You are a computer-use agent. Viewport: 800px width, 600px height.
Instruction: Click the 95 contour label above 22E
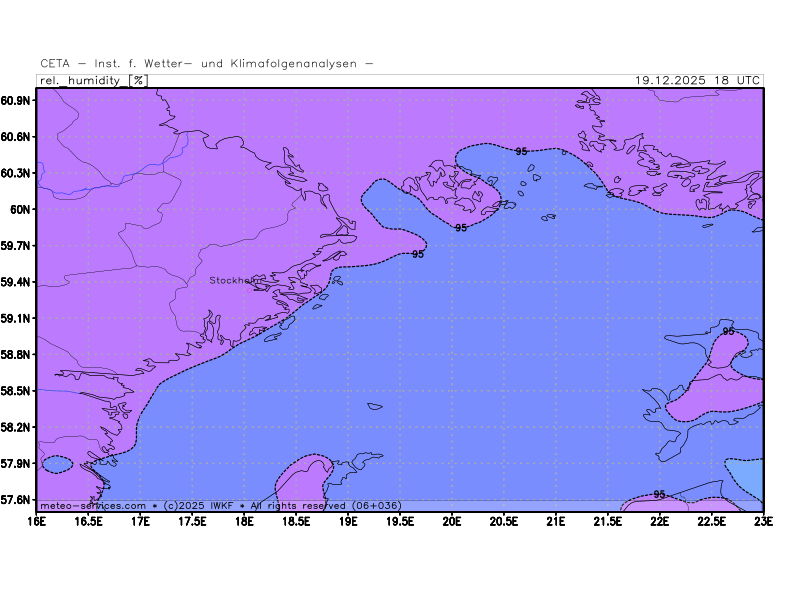click(x=659, y=494)
